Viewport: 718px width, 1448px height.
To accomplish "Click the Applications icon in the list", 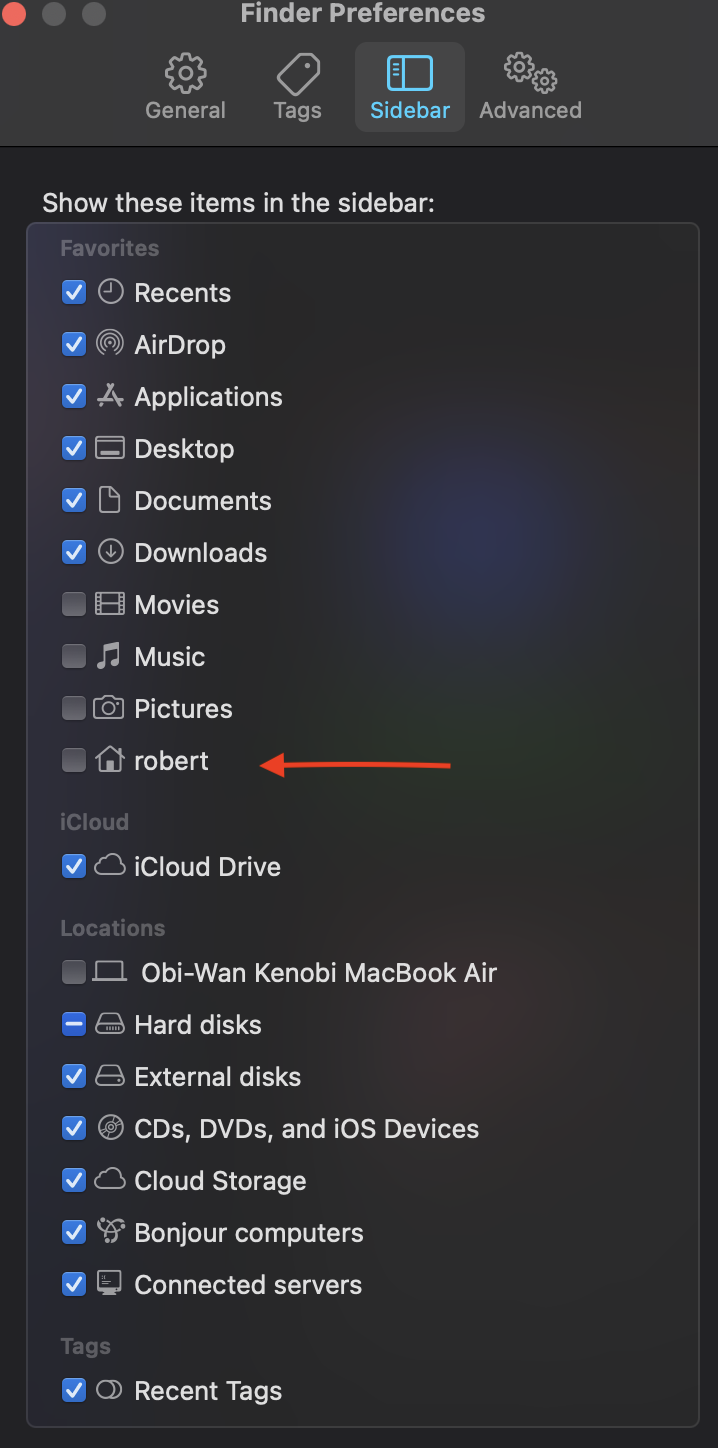I will [109, 396].
